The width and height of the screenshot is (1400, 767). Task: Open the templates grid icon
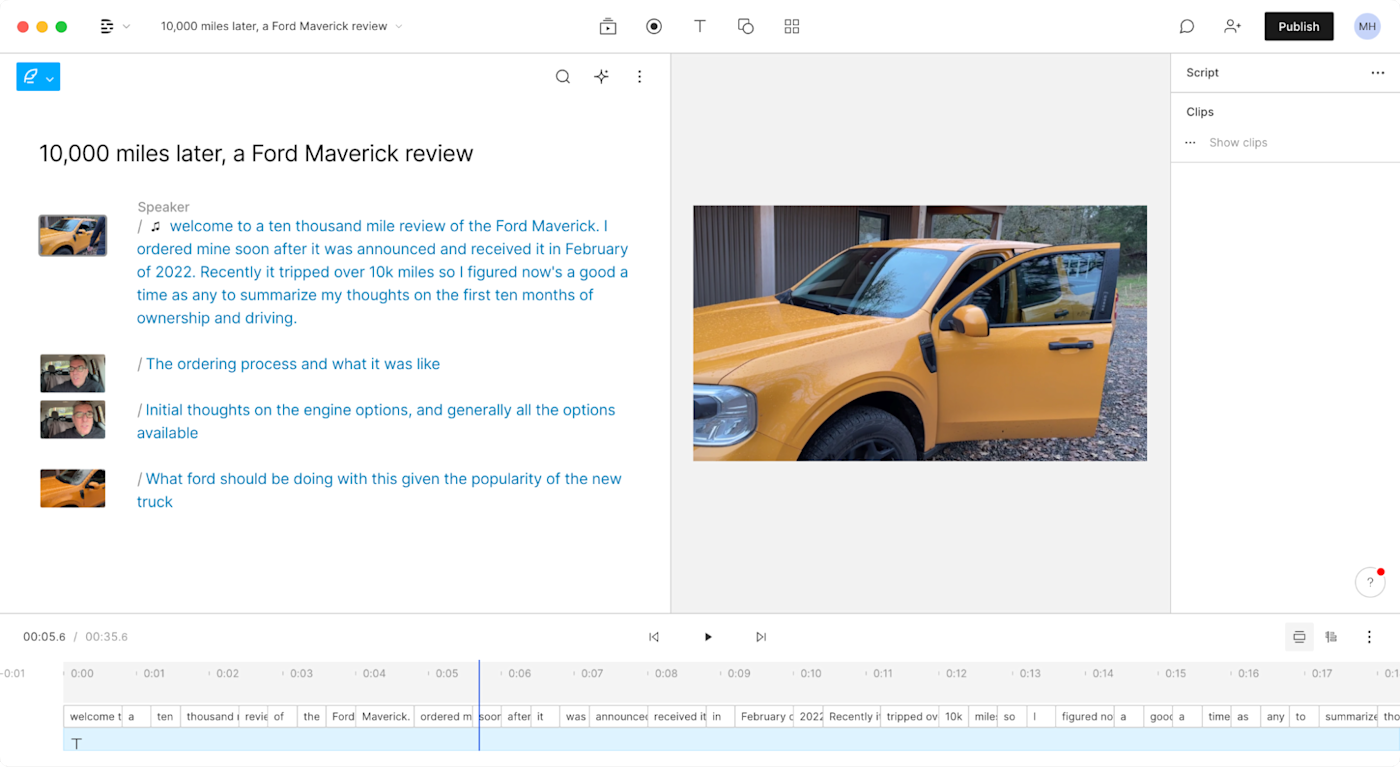pyautogui.click(x=792, y=27)
